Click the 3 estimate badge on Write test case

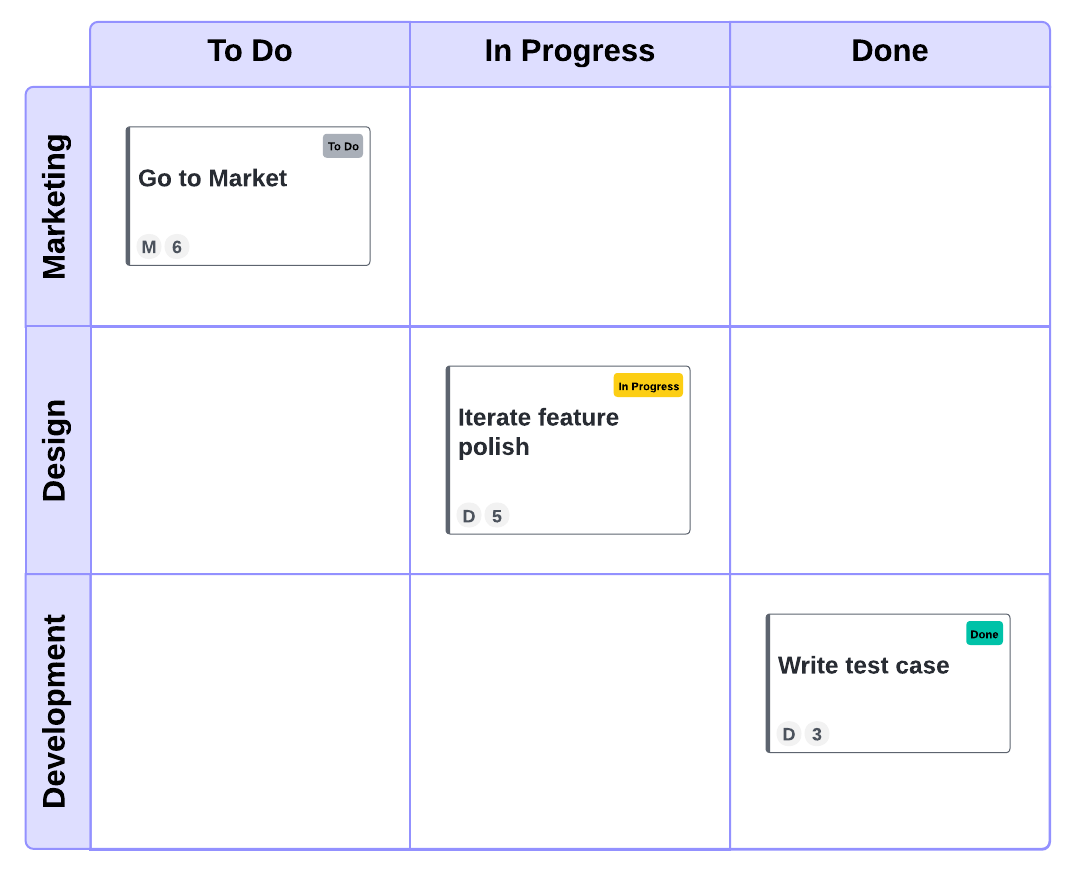pos(817,735)
